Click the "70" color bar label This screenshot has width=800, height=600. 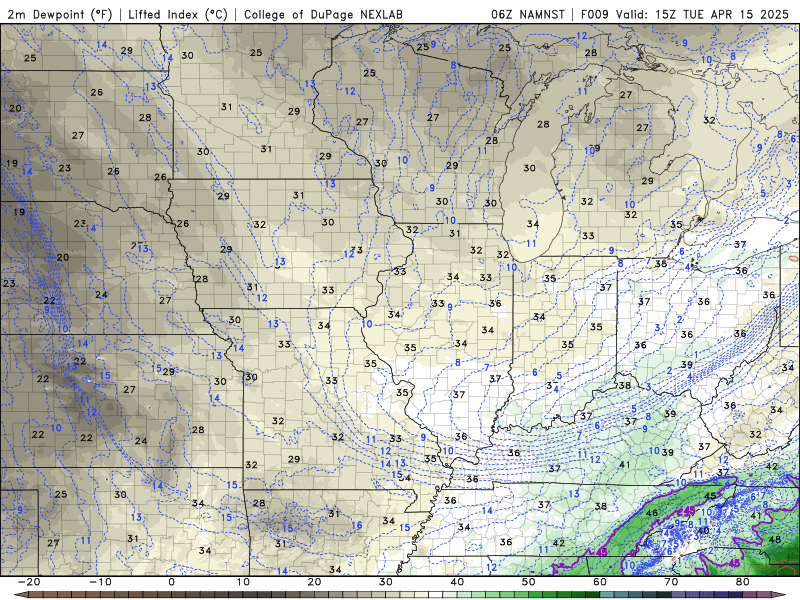tap(671, 582)
